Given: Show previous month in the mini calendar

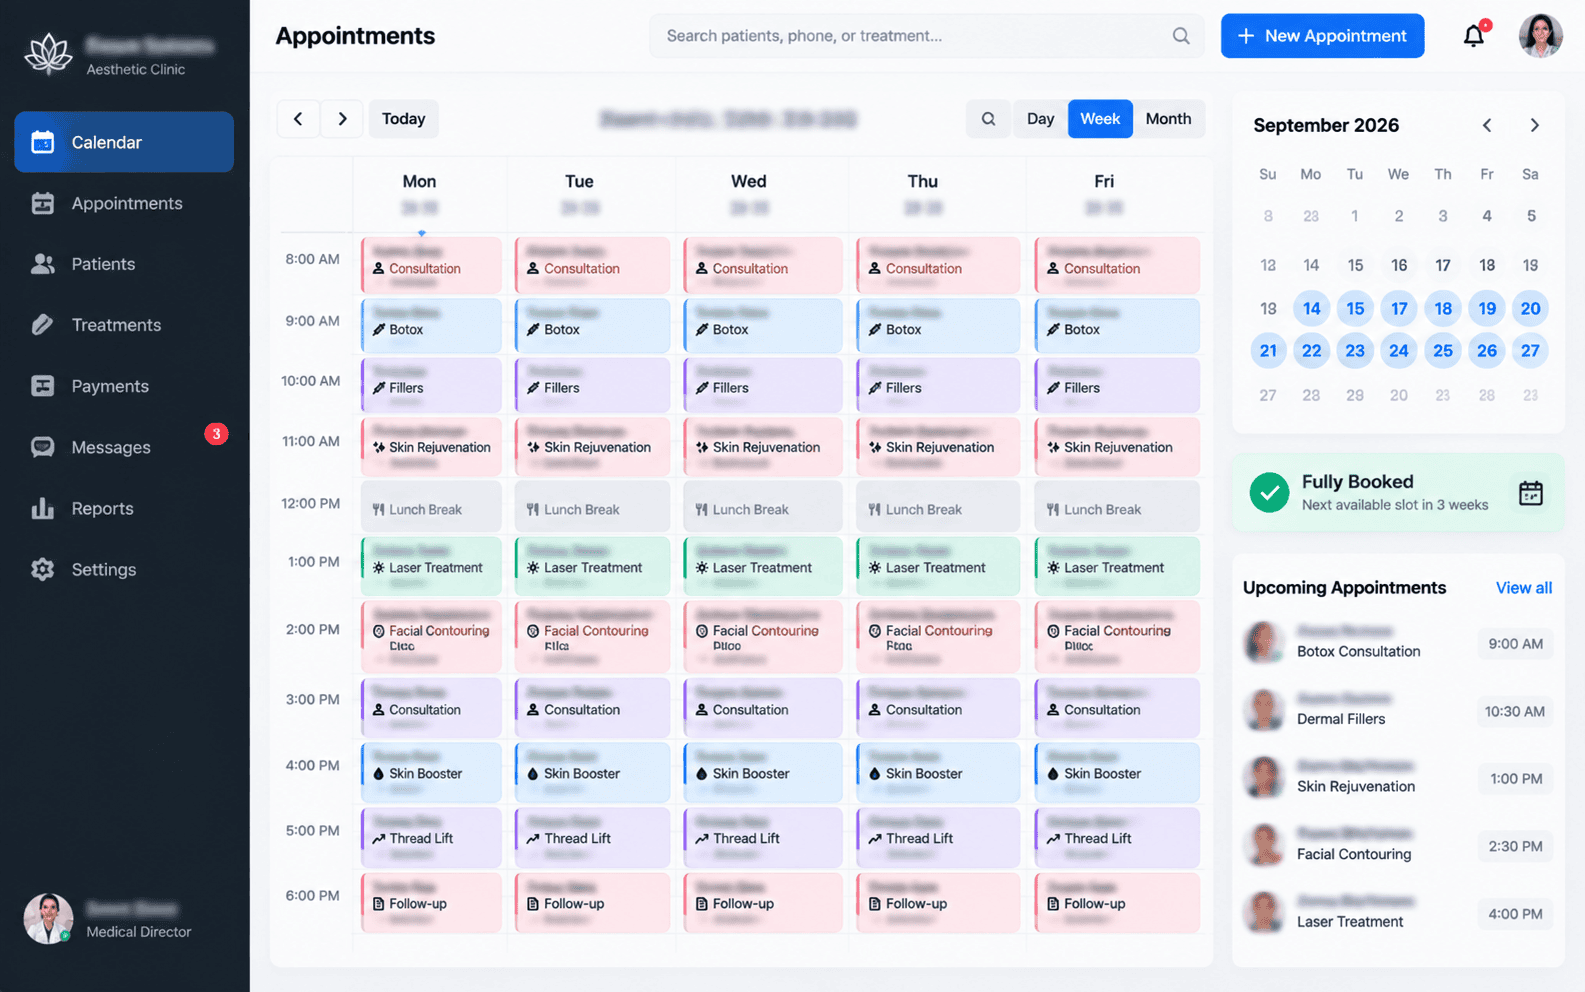Looking at the screenshot, I should [x=1487, y=125].
